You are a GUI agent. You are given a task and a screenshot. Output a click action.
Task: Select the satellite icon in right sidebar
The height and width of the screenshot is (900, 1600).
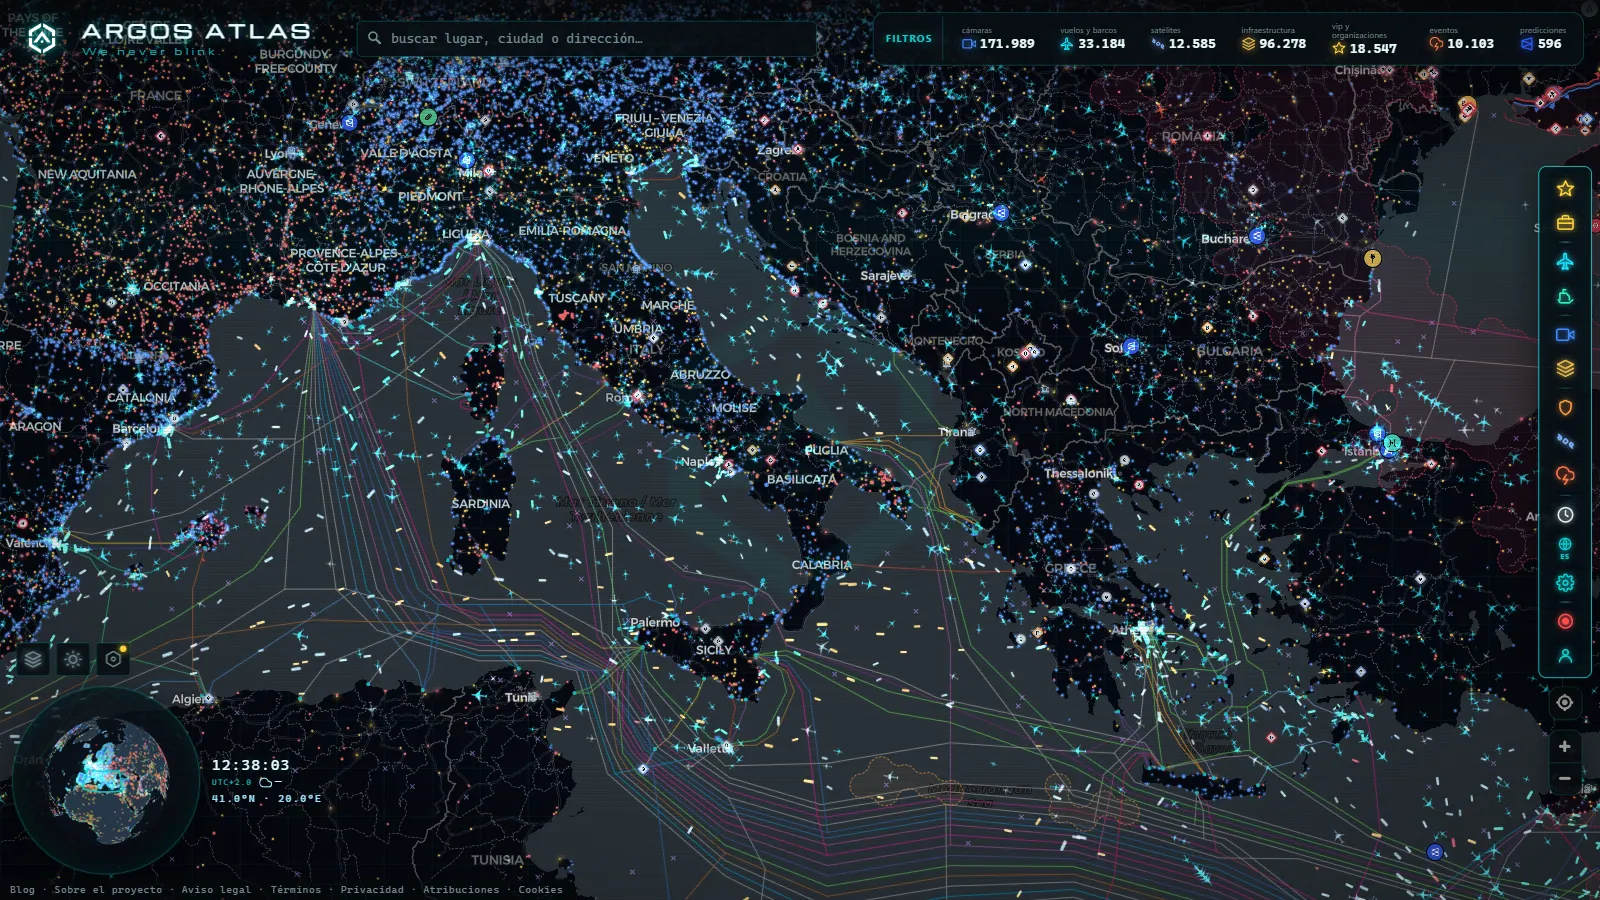click(1565, 441)
